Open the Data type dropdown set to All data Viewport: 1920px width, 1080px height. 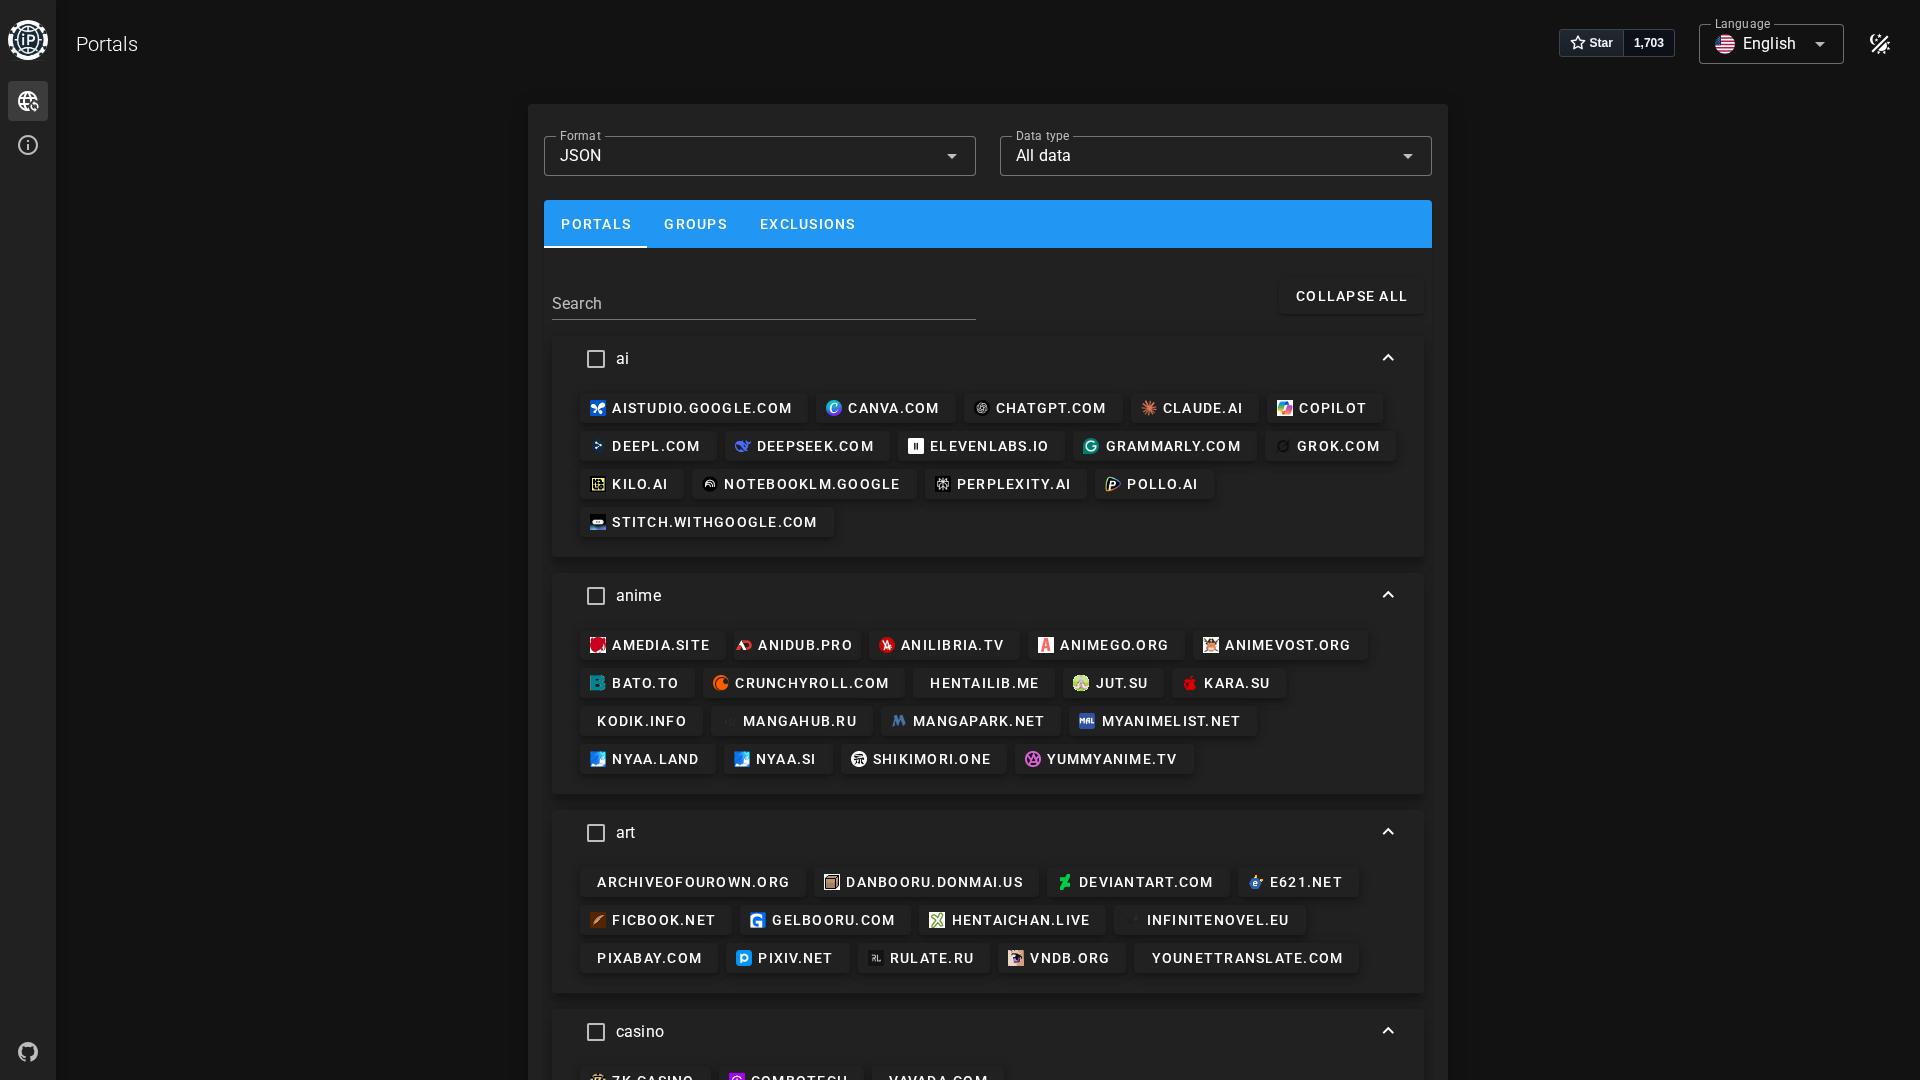(1216, 156)
